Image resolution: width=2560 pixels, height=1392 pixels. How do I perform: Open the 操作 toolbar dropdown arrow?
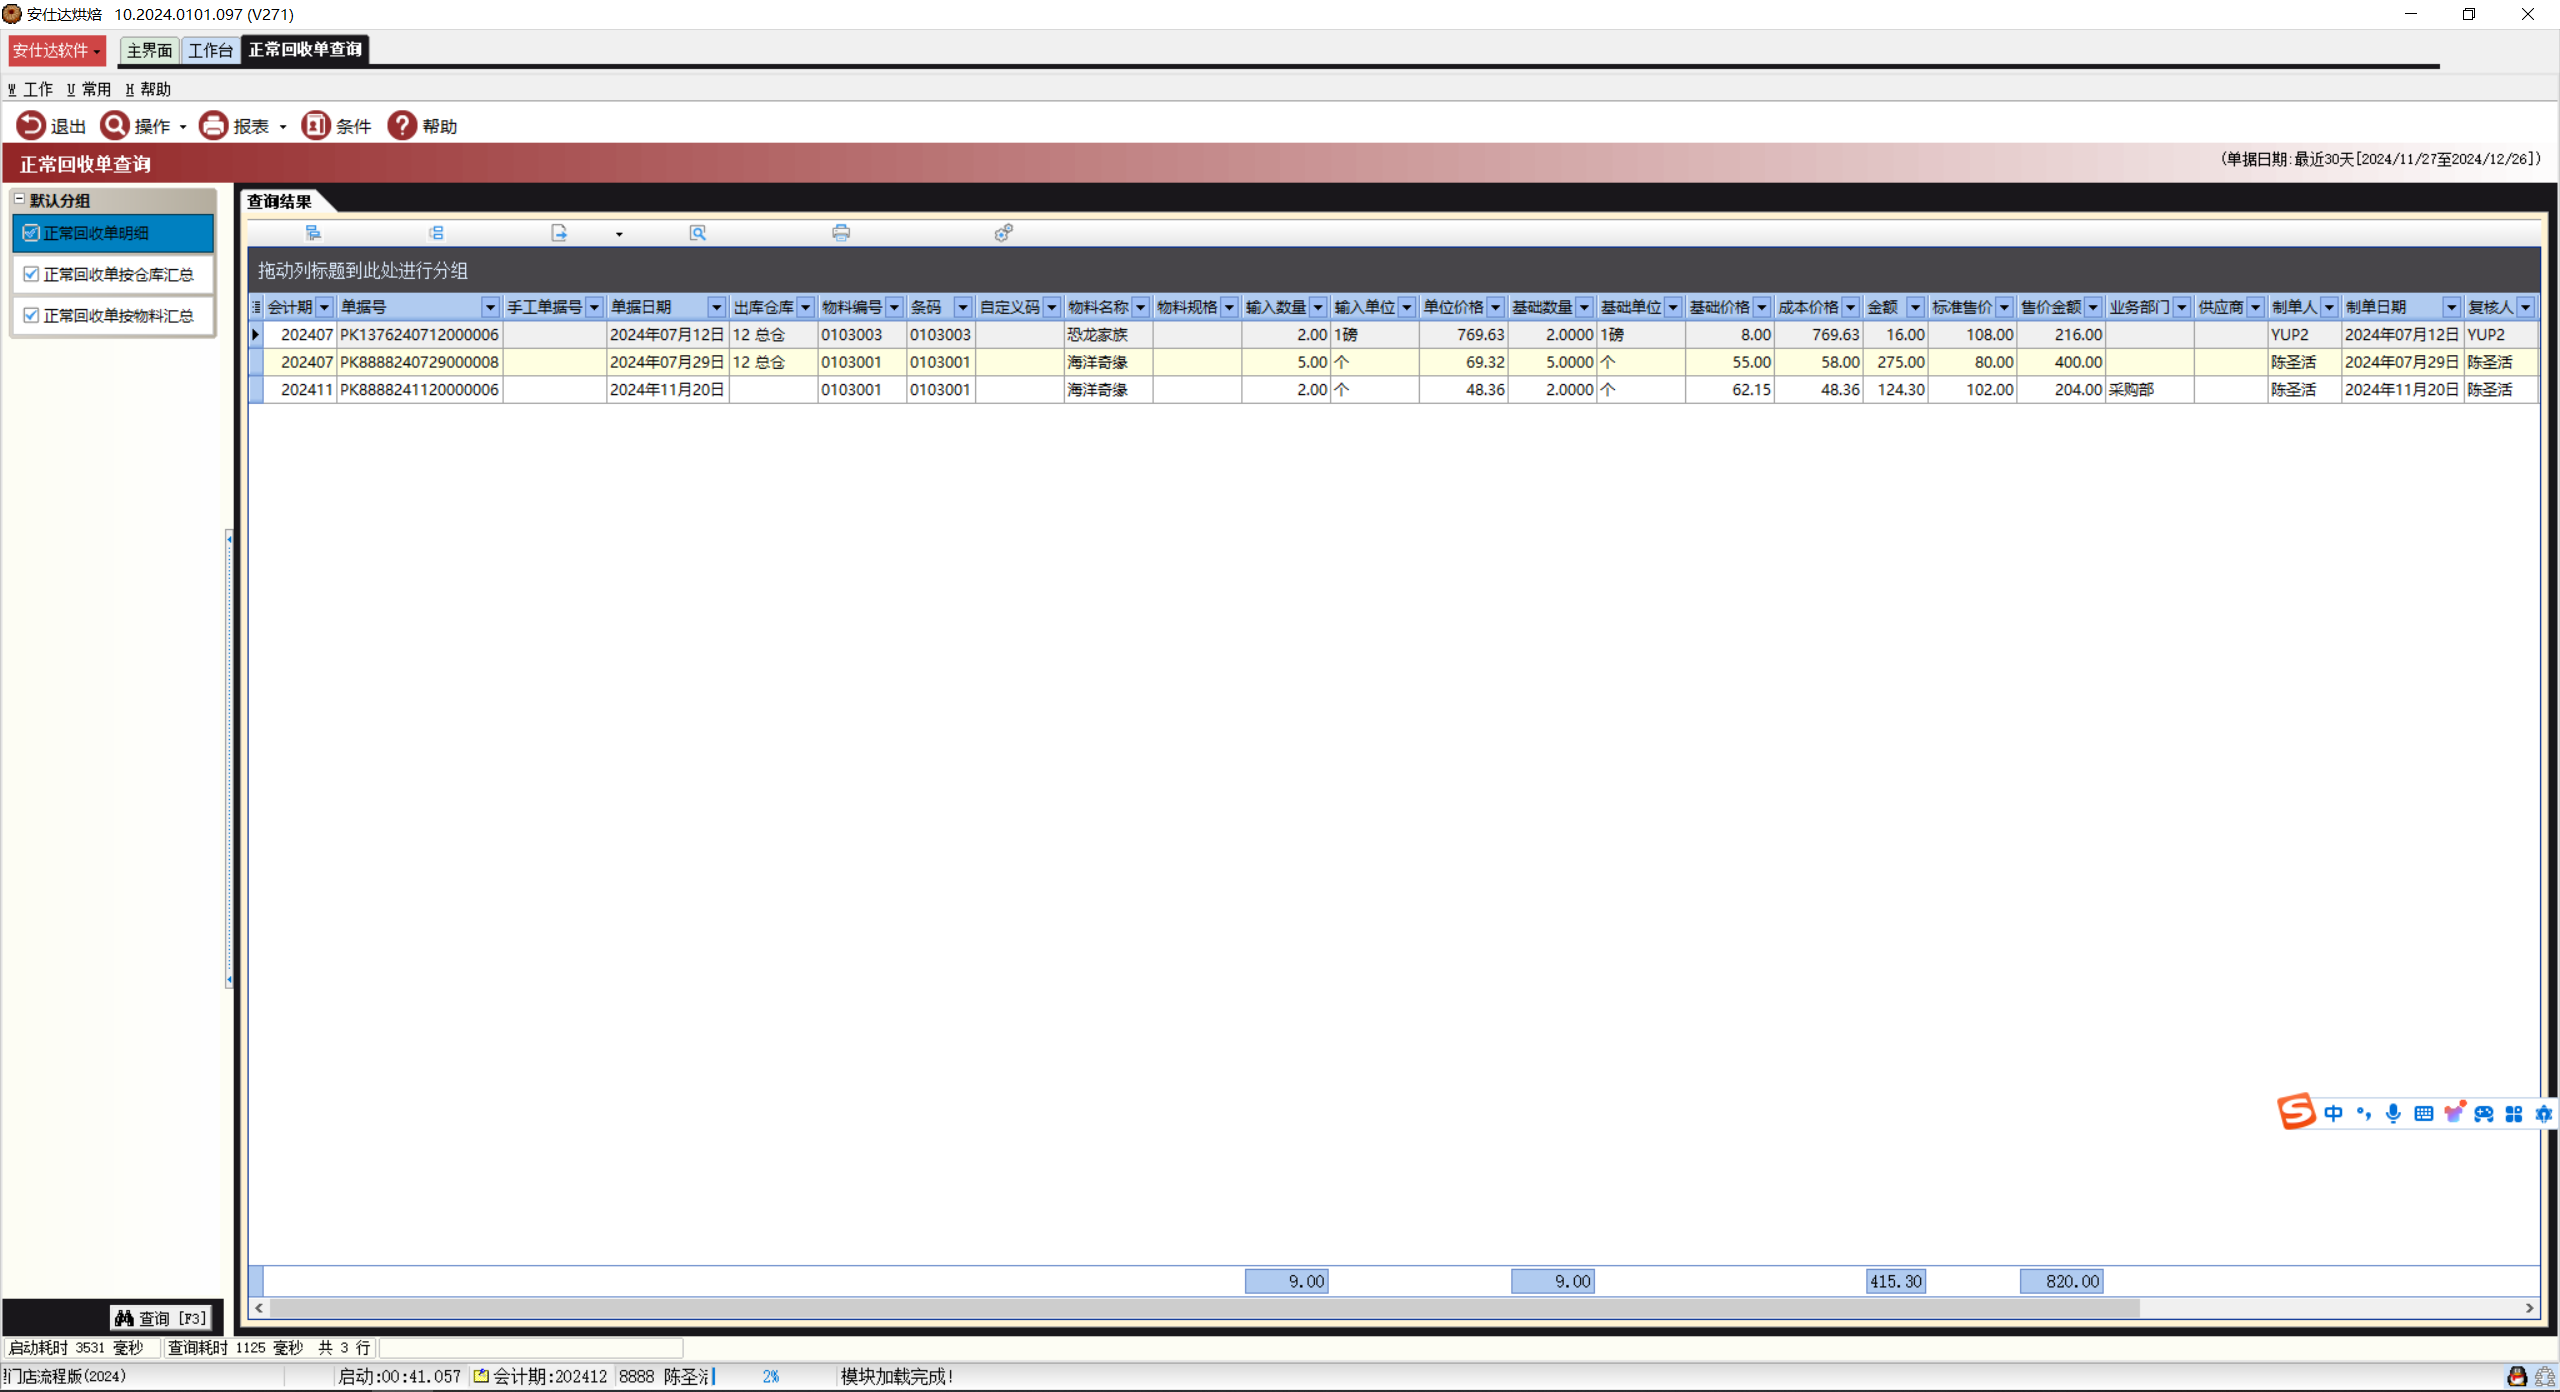[x=183, y=127]
